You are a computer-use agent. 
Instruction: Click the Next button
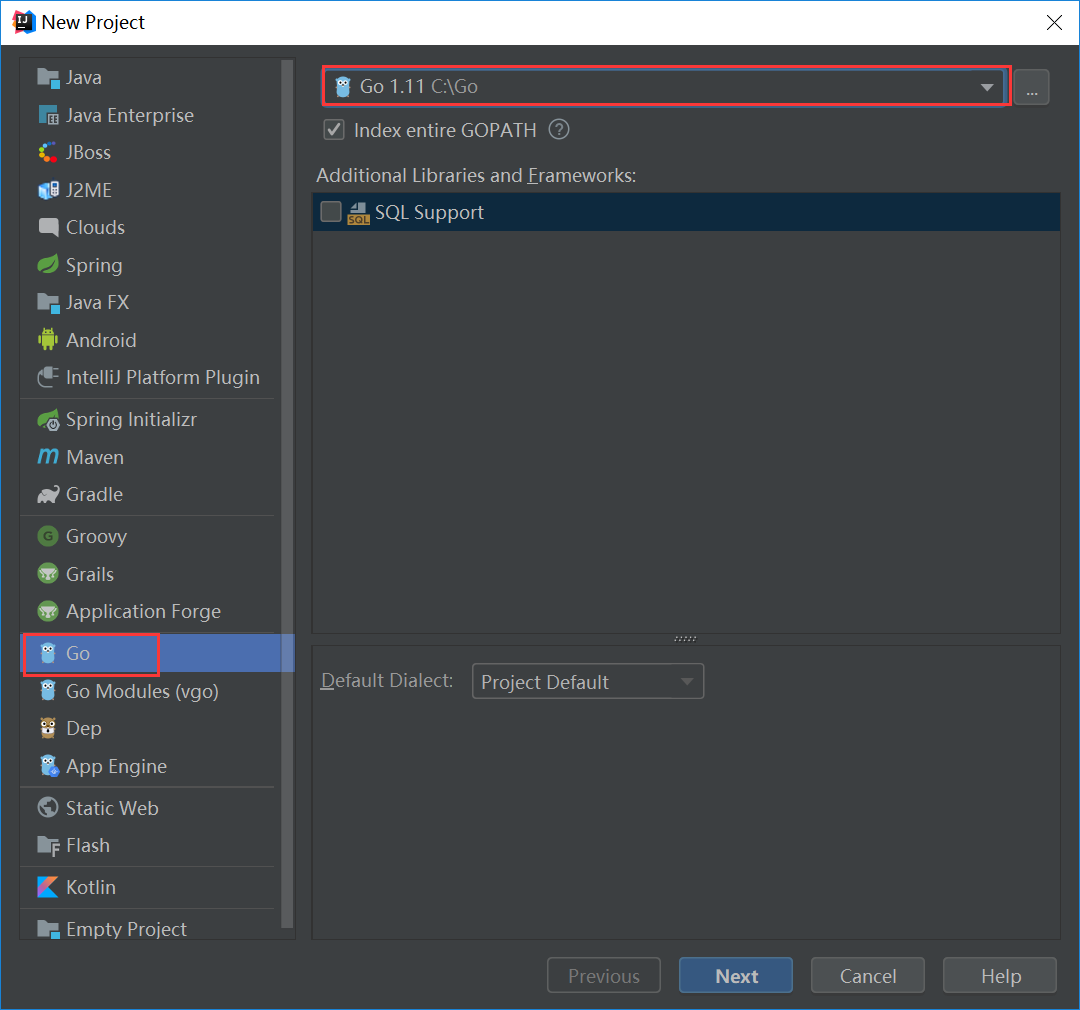click(736, 975)
